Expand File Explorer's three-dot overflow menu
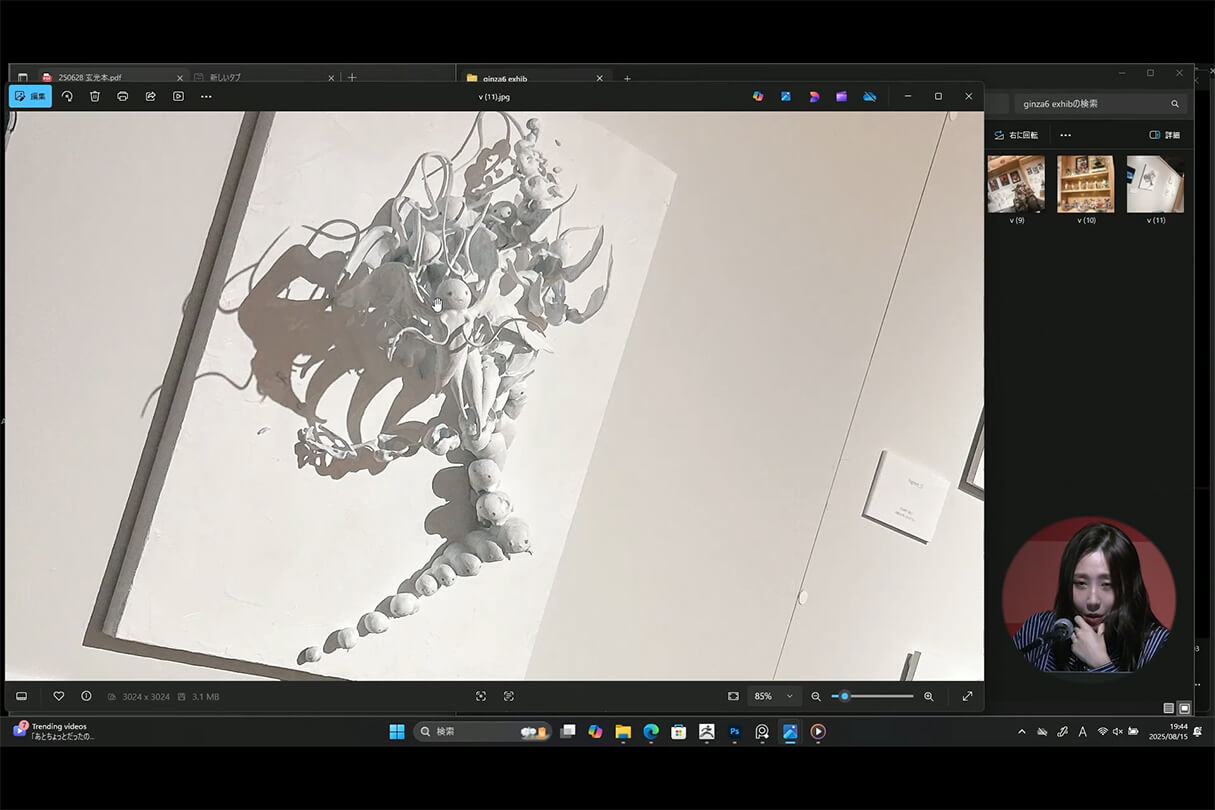 click(1065, 135)
